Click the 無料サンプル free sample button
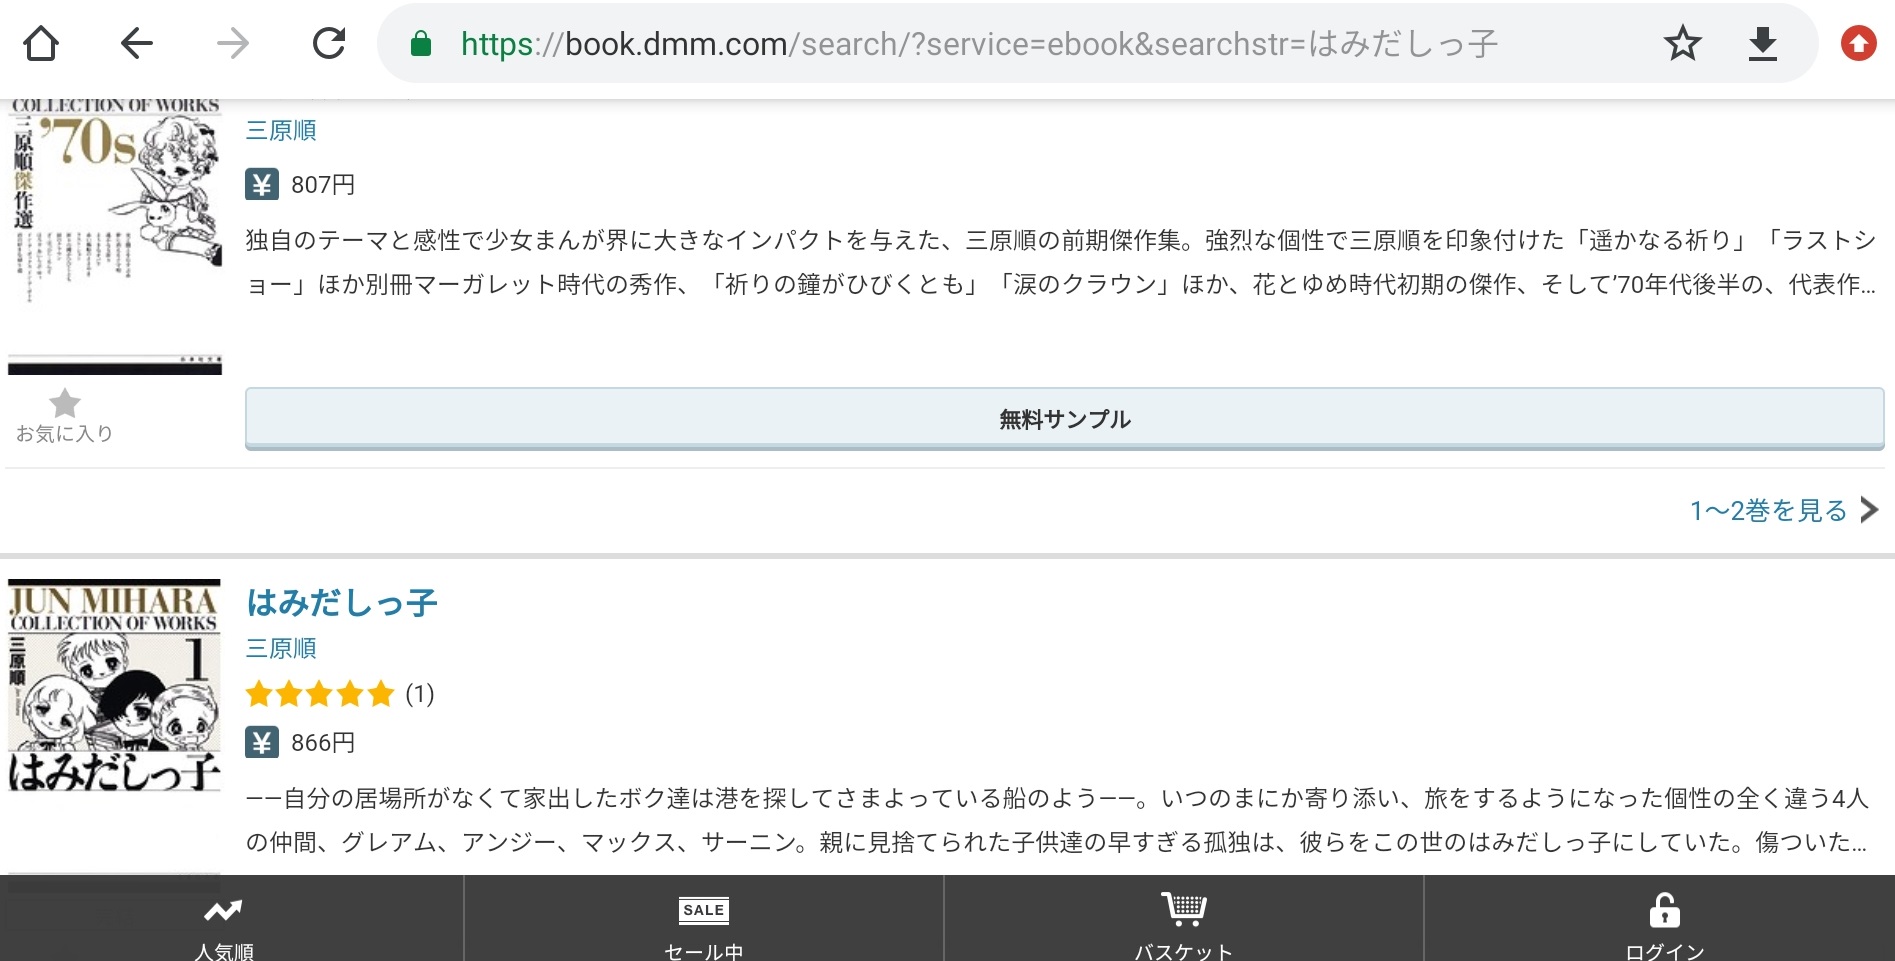The image size is (1895, 961). [1064, 419]
